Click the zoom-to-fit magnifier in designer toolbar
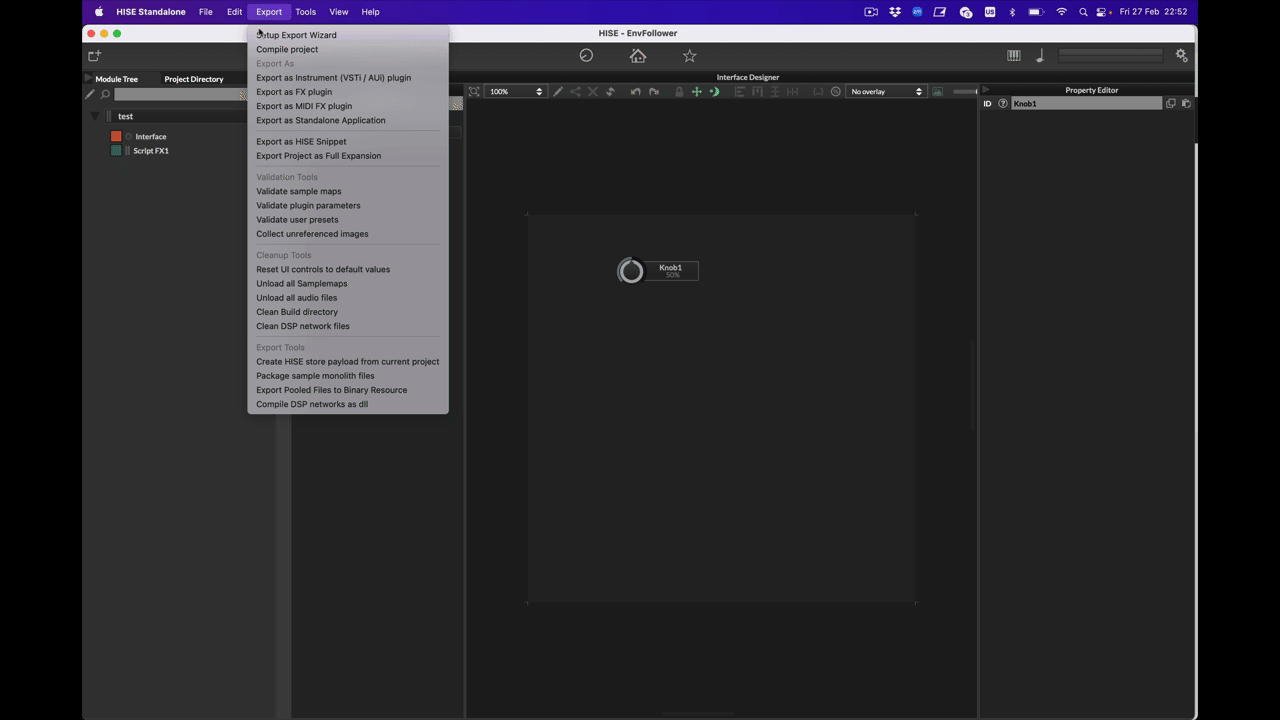 coord(474,91)
